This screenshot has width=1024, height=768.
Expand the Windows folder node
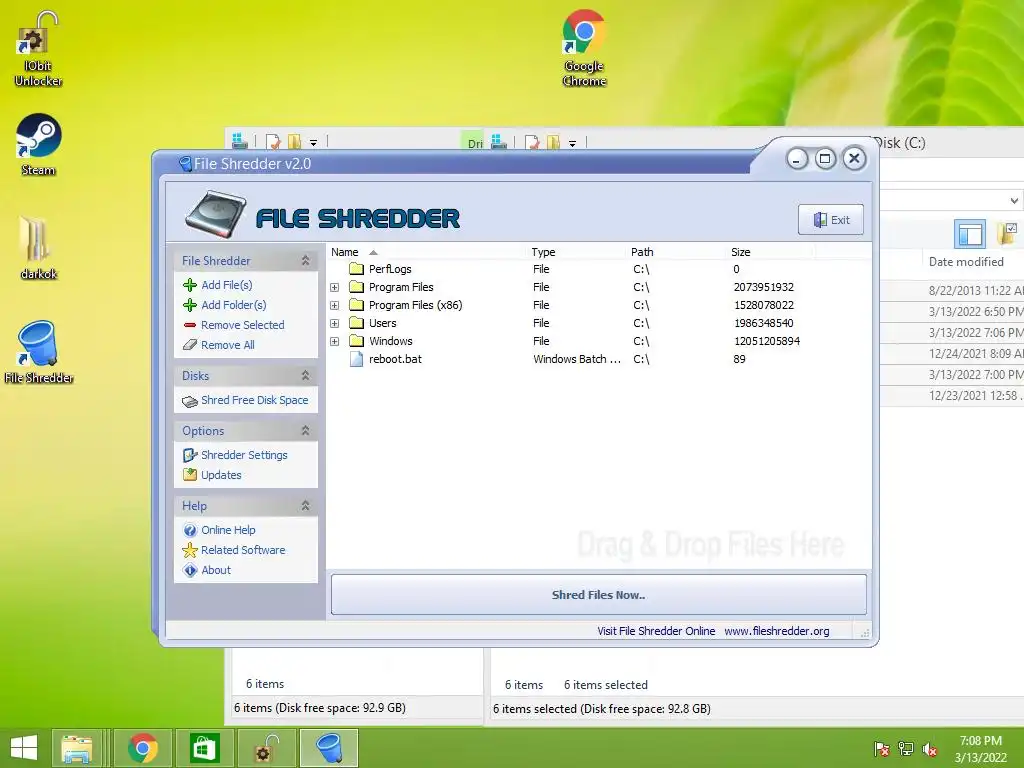coord(334,342)
